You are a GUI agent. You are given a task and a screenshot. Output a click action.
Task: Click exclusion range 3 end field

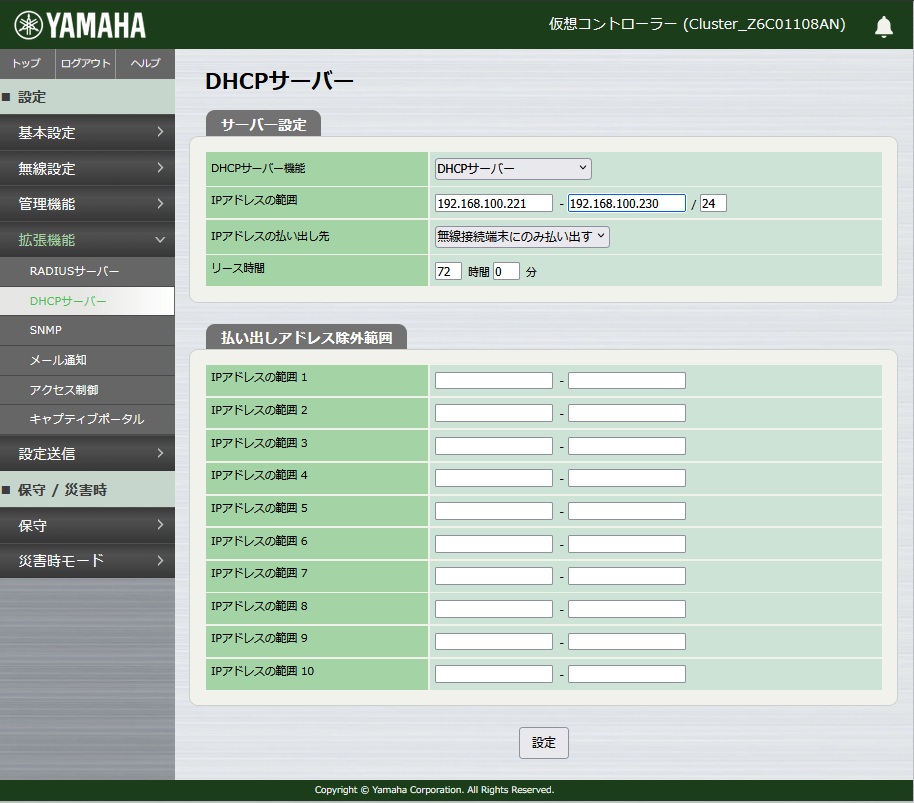click(627, 446)
